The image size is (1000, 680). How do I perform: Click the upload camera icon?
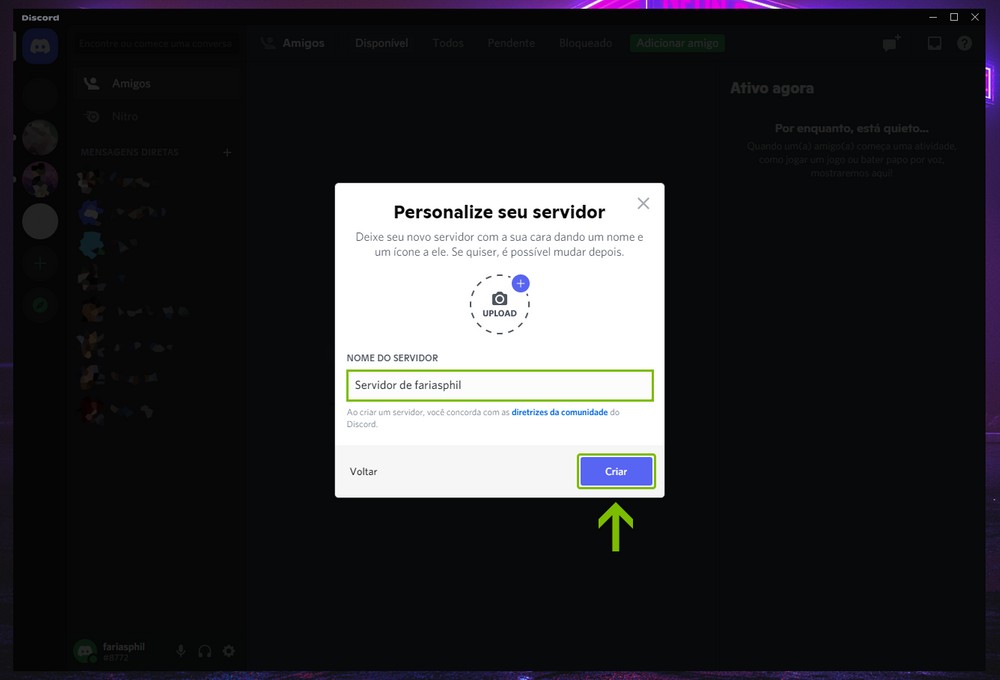pos(499,299)
